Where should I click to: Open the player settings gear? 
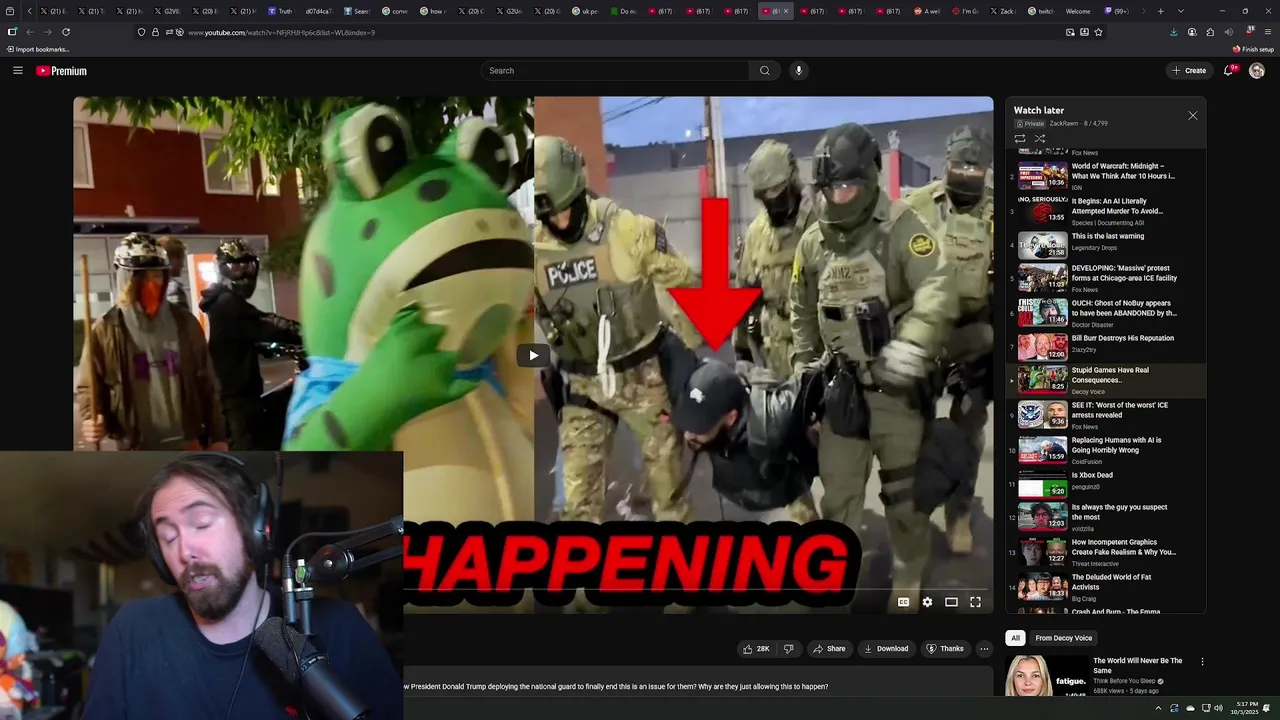927,602
